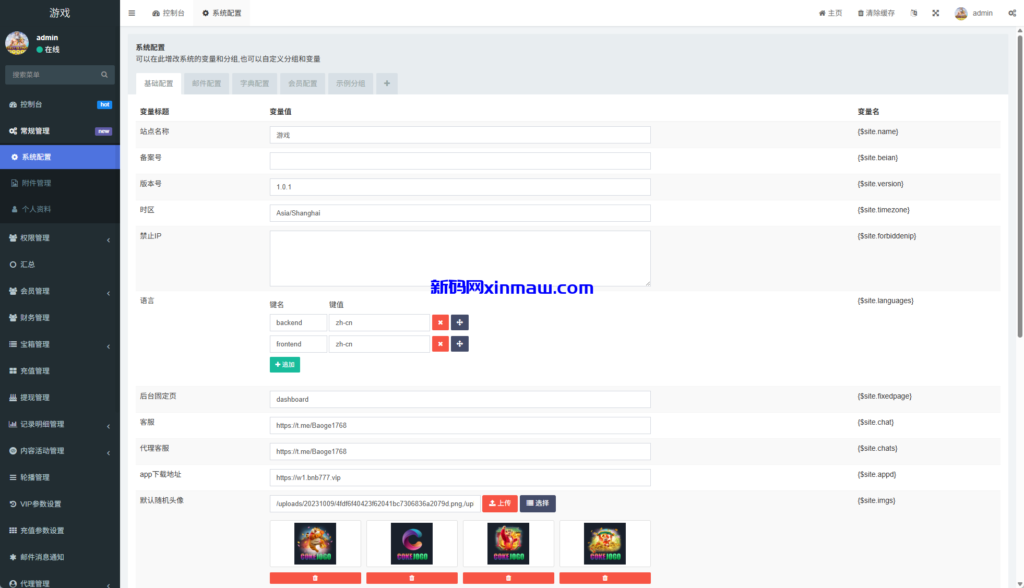Viewport: 1024px width, 588px height.
Task: Click the 追加 green add button
Action: tap(284, 364)
